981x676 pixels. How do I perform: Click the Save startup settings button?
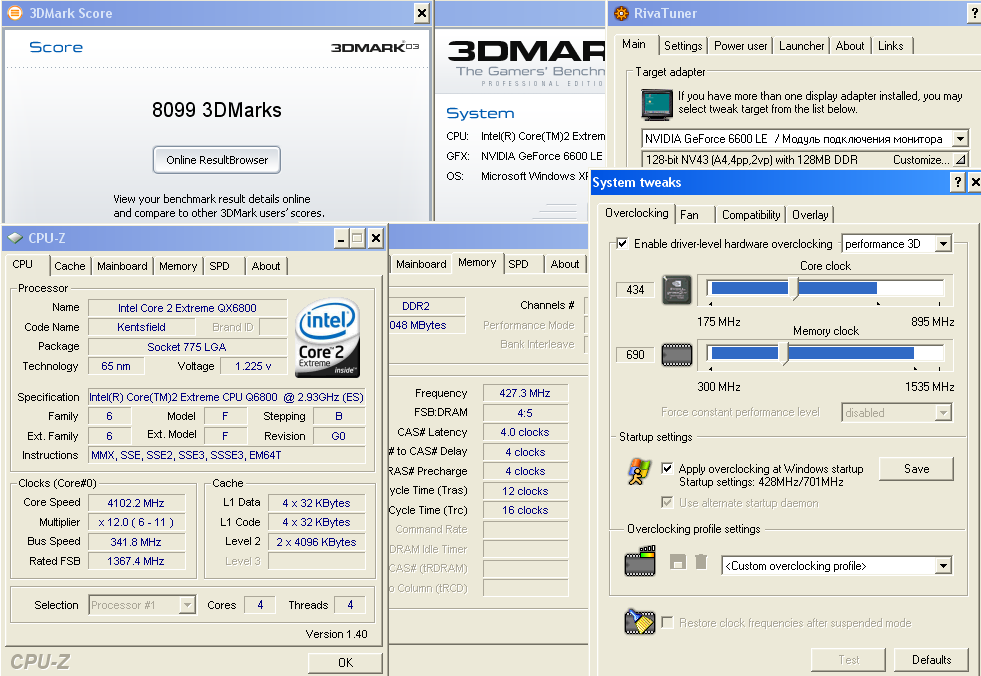[x=917, y=469]
